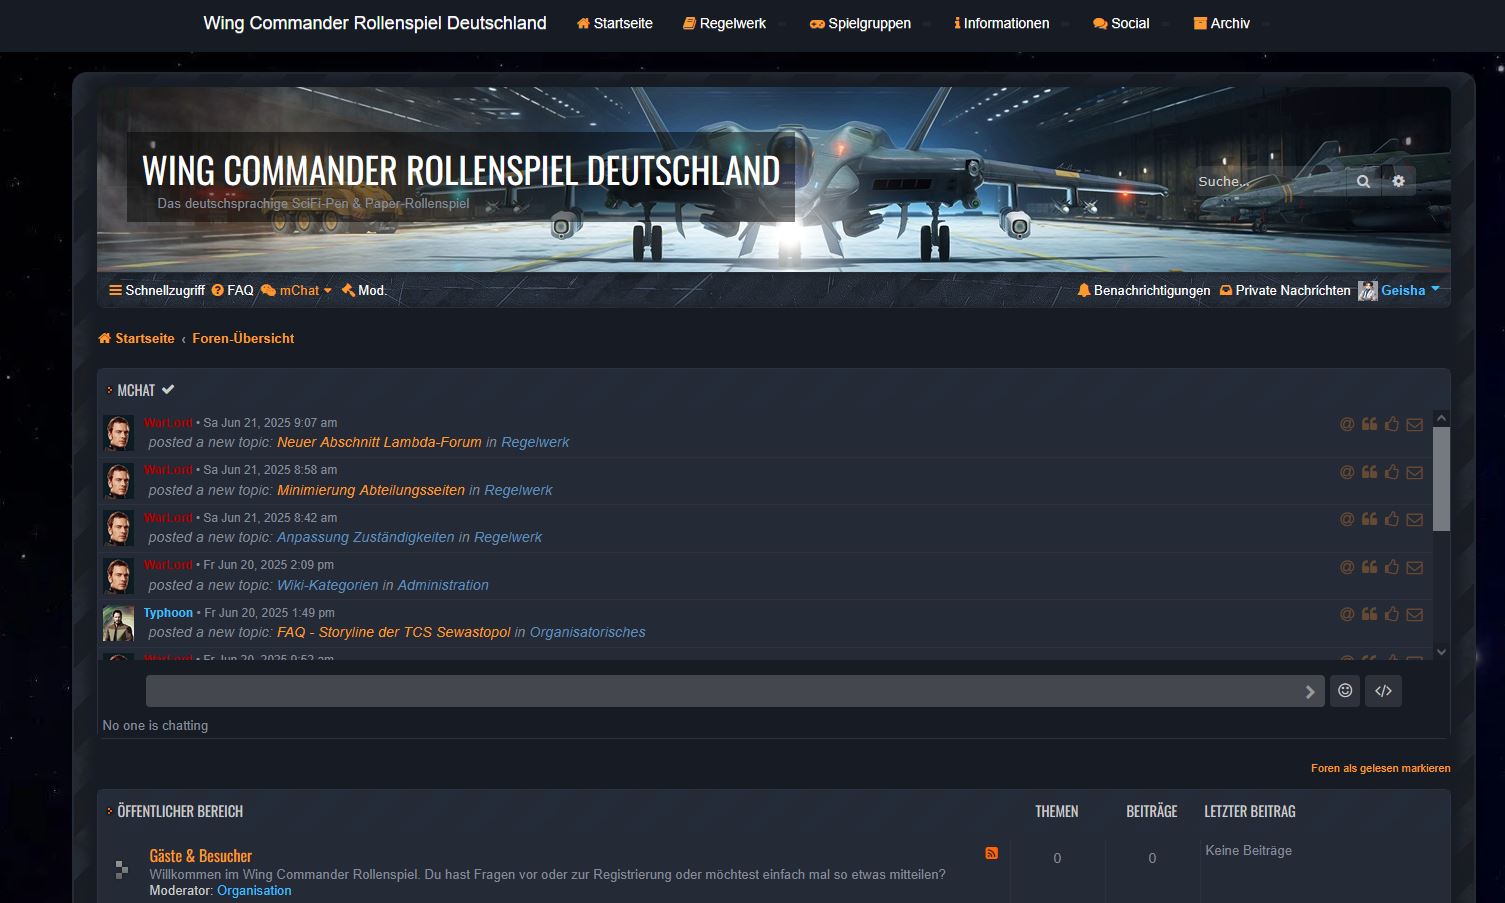Screen dimensions: 1505x903
Task: Click the search magnifier icon in banner
Action: point(1363,181)
